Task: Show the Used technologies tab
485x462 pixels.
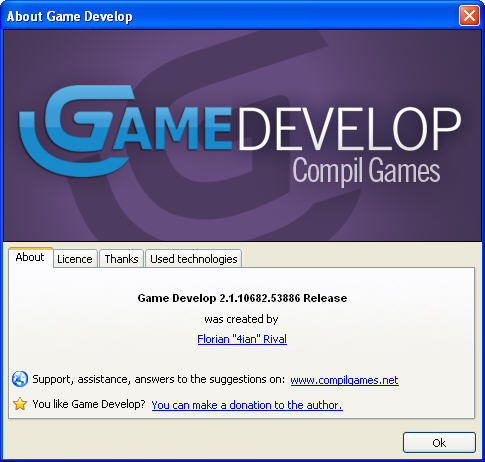Action: 194,259
